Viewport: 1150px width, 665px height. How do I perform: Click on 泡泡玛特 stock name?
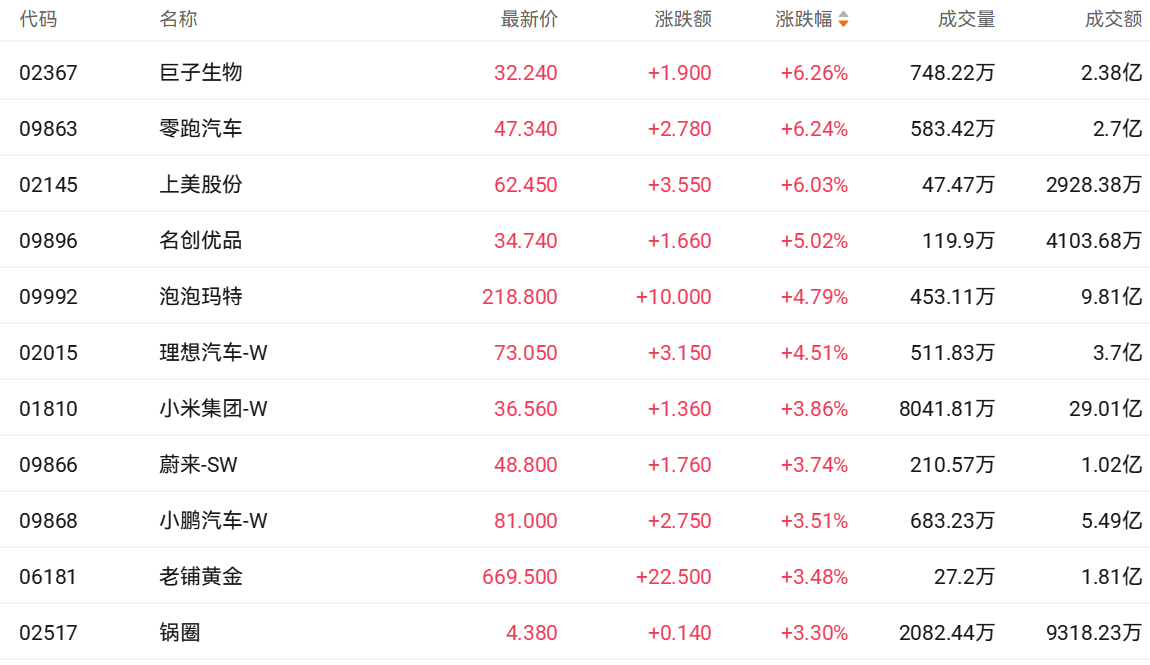click(201, 297)
